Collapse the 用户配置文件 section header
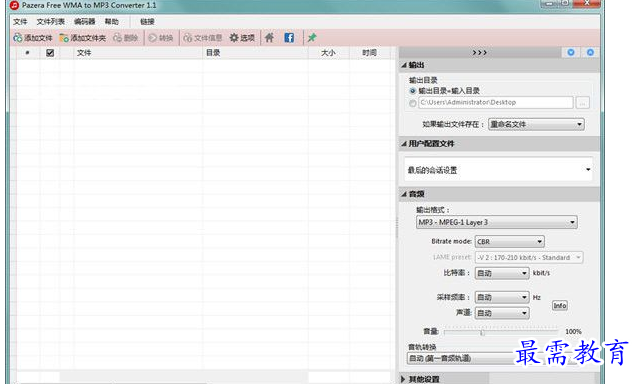Screen dimensions: 637x384 click(x=500, y=144)
